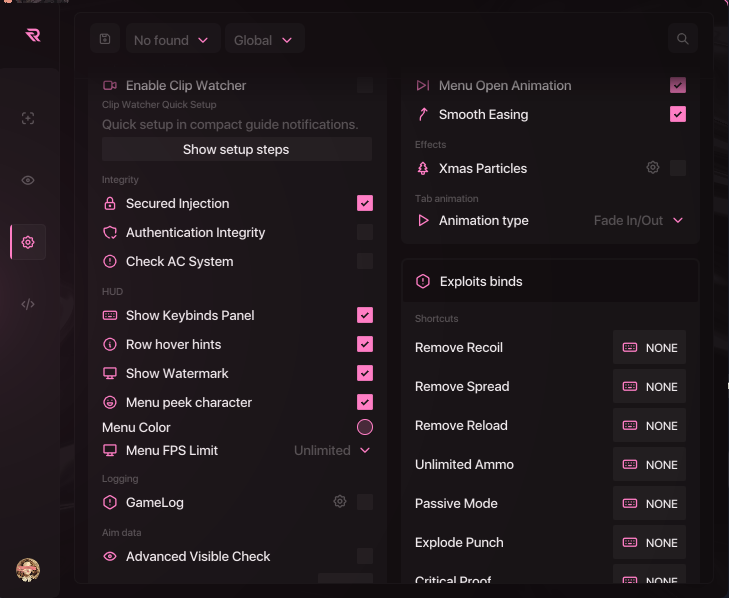Set Remove Spread keybind NONE button
Screen dimensions: 729x598
point(649,386)
